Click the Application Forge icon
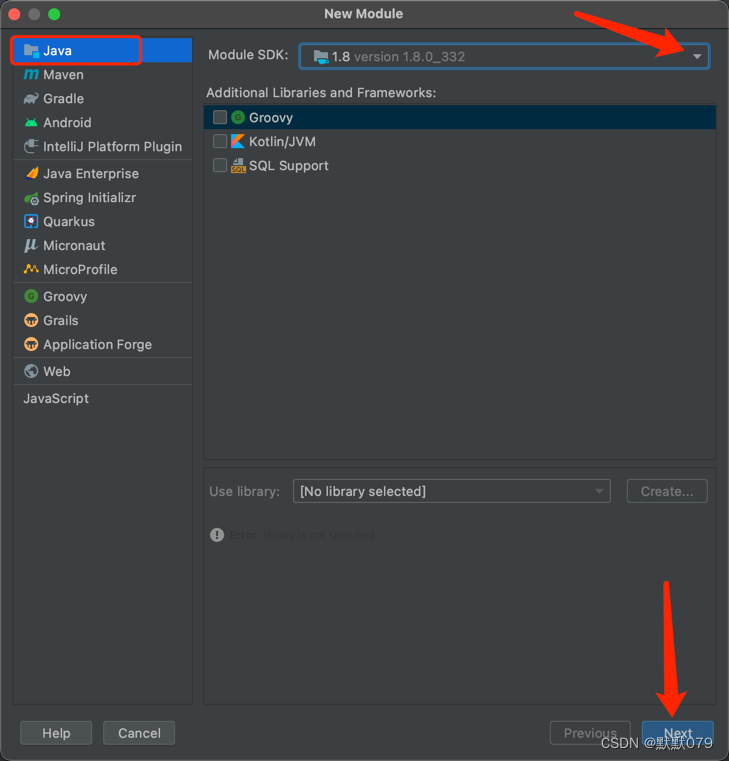Image resolution: width=729 pixels, height=761 pixels. click(x=31, y=344)
